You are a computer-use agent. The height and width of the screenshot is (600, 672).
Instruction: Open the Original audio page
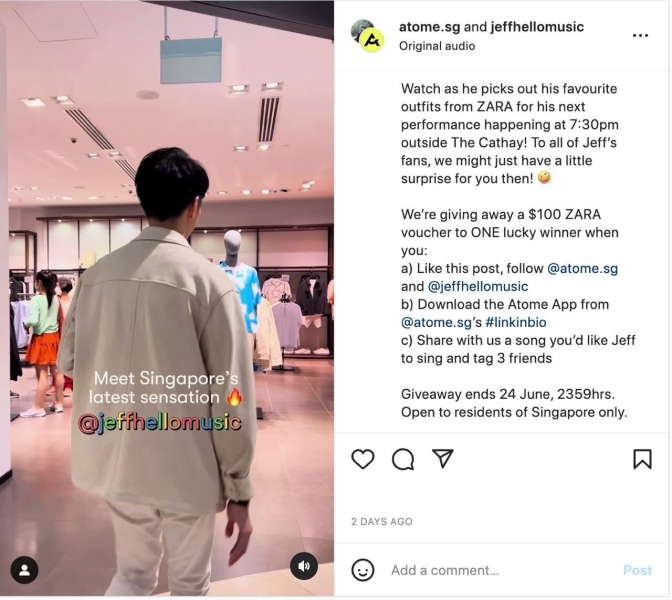[437, 46]
